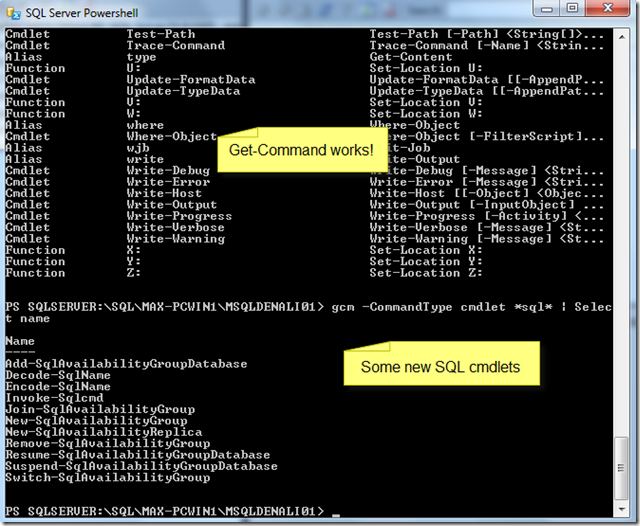Click the scrollbar up arrow

click(x=621, y=37)
